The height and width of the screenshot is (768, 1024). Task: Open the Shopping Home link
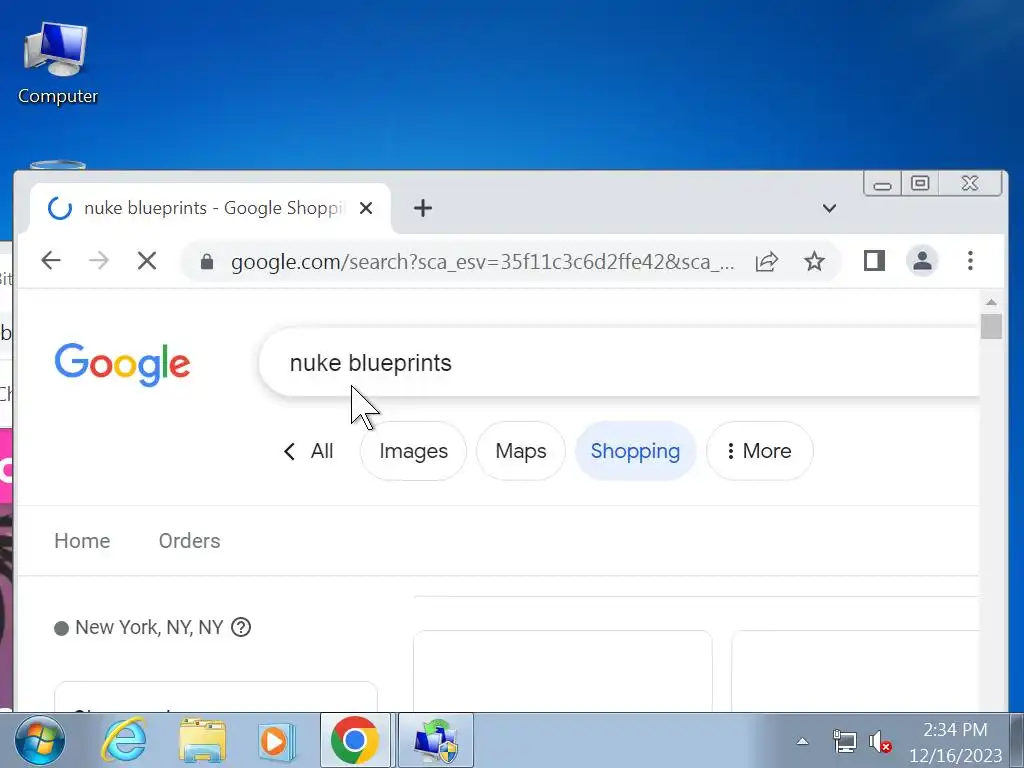click(82, 541)
